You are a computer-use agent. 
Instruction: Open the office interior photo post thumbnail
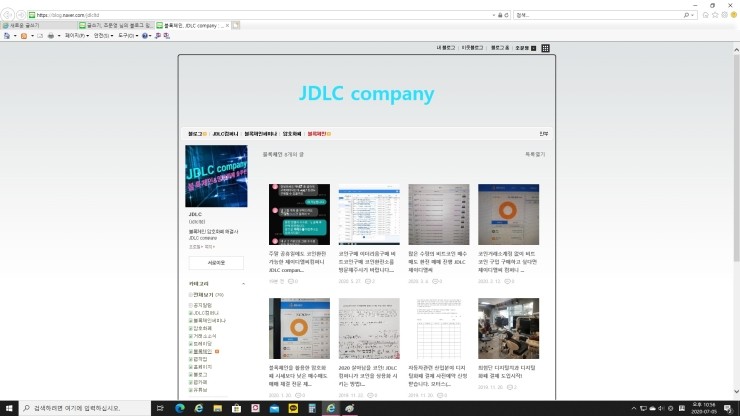click(x=508, y=328)
